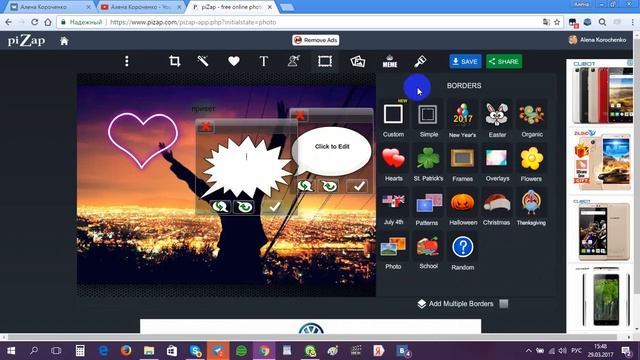Image resolution: width=640 pixels, height=360 pixels.
Task: Click the top CUBOT phone advertisement
Action: tap(602, 92)
